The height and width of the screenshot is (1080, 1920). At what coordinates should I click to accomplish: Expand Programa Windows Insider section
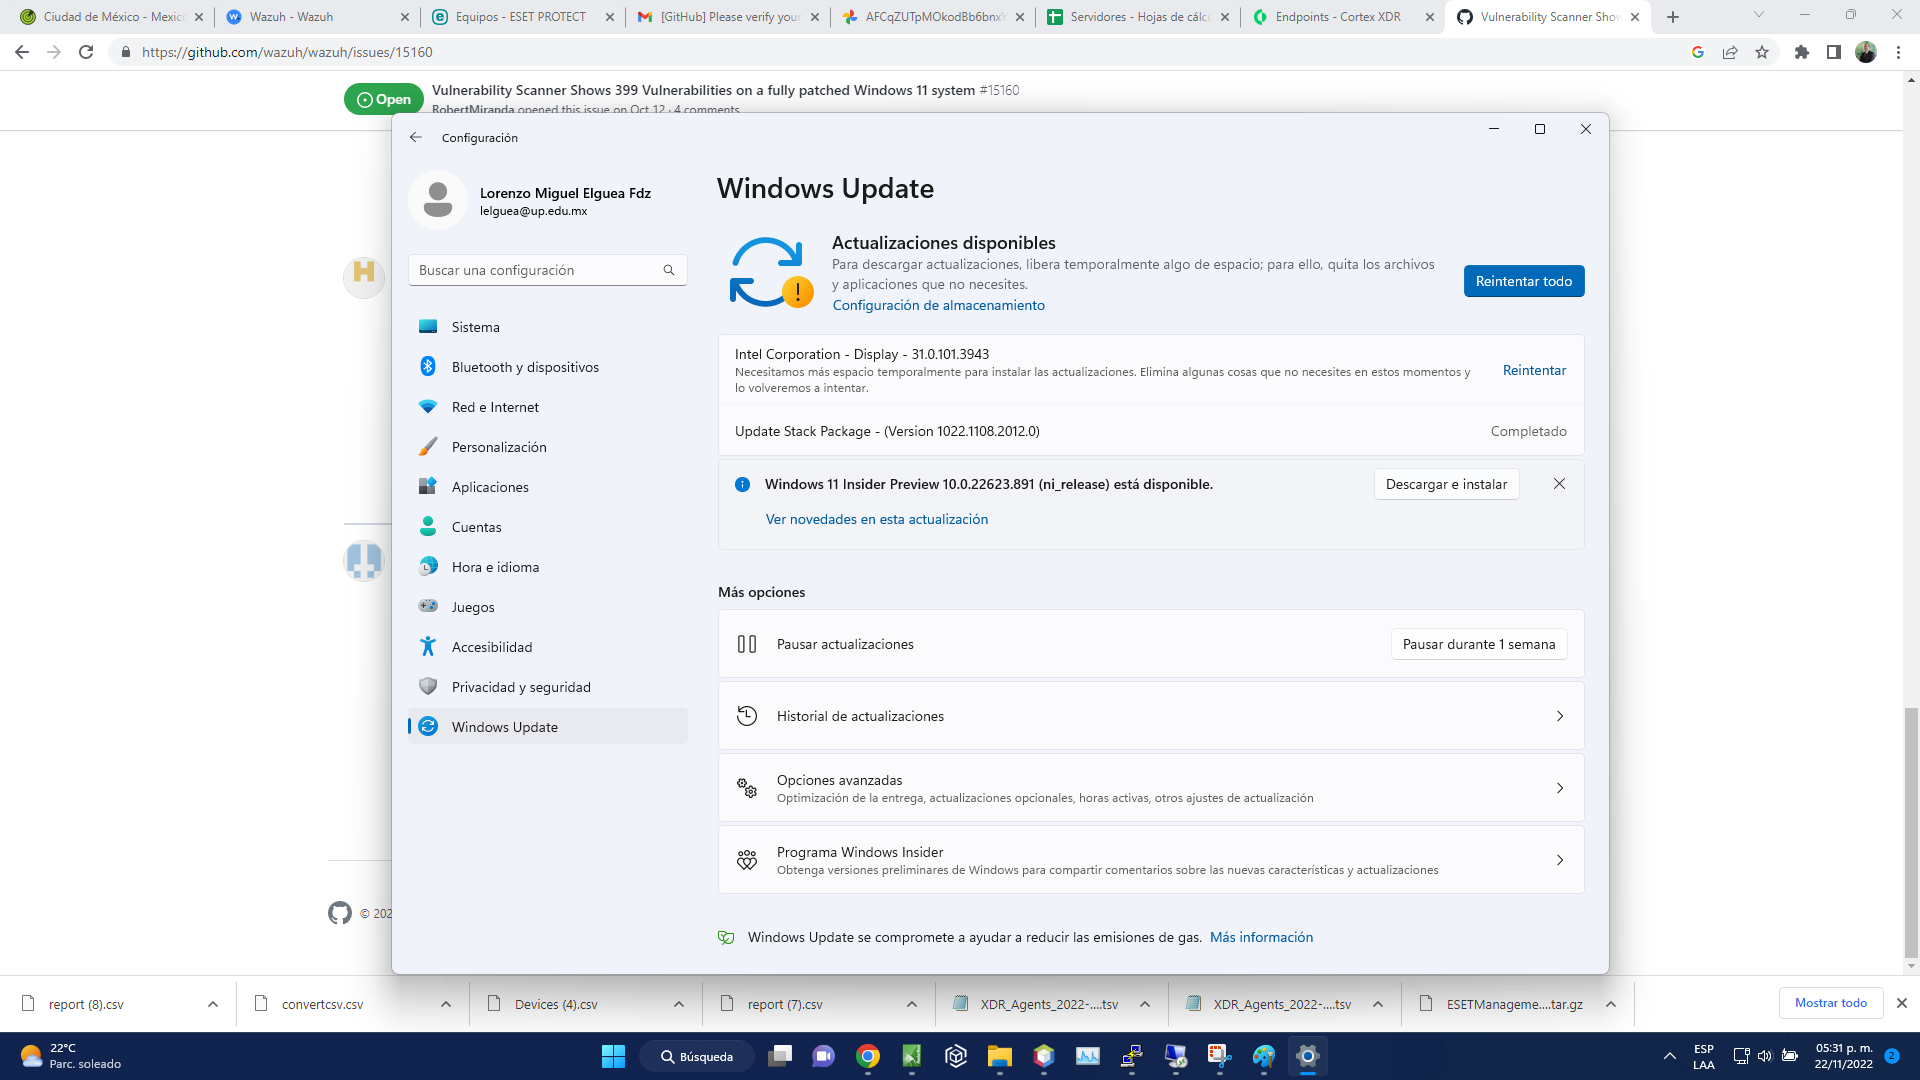tap(1559, 859)
